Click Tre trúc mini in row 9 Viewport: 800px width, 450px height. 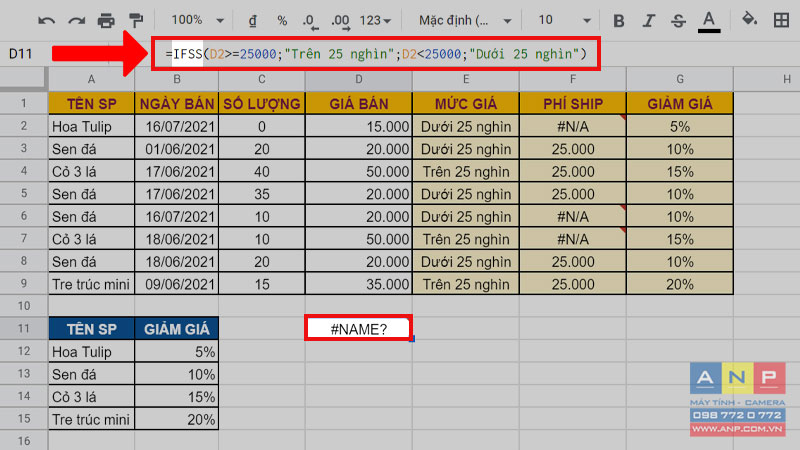(x=91, y=284)
